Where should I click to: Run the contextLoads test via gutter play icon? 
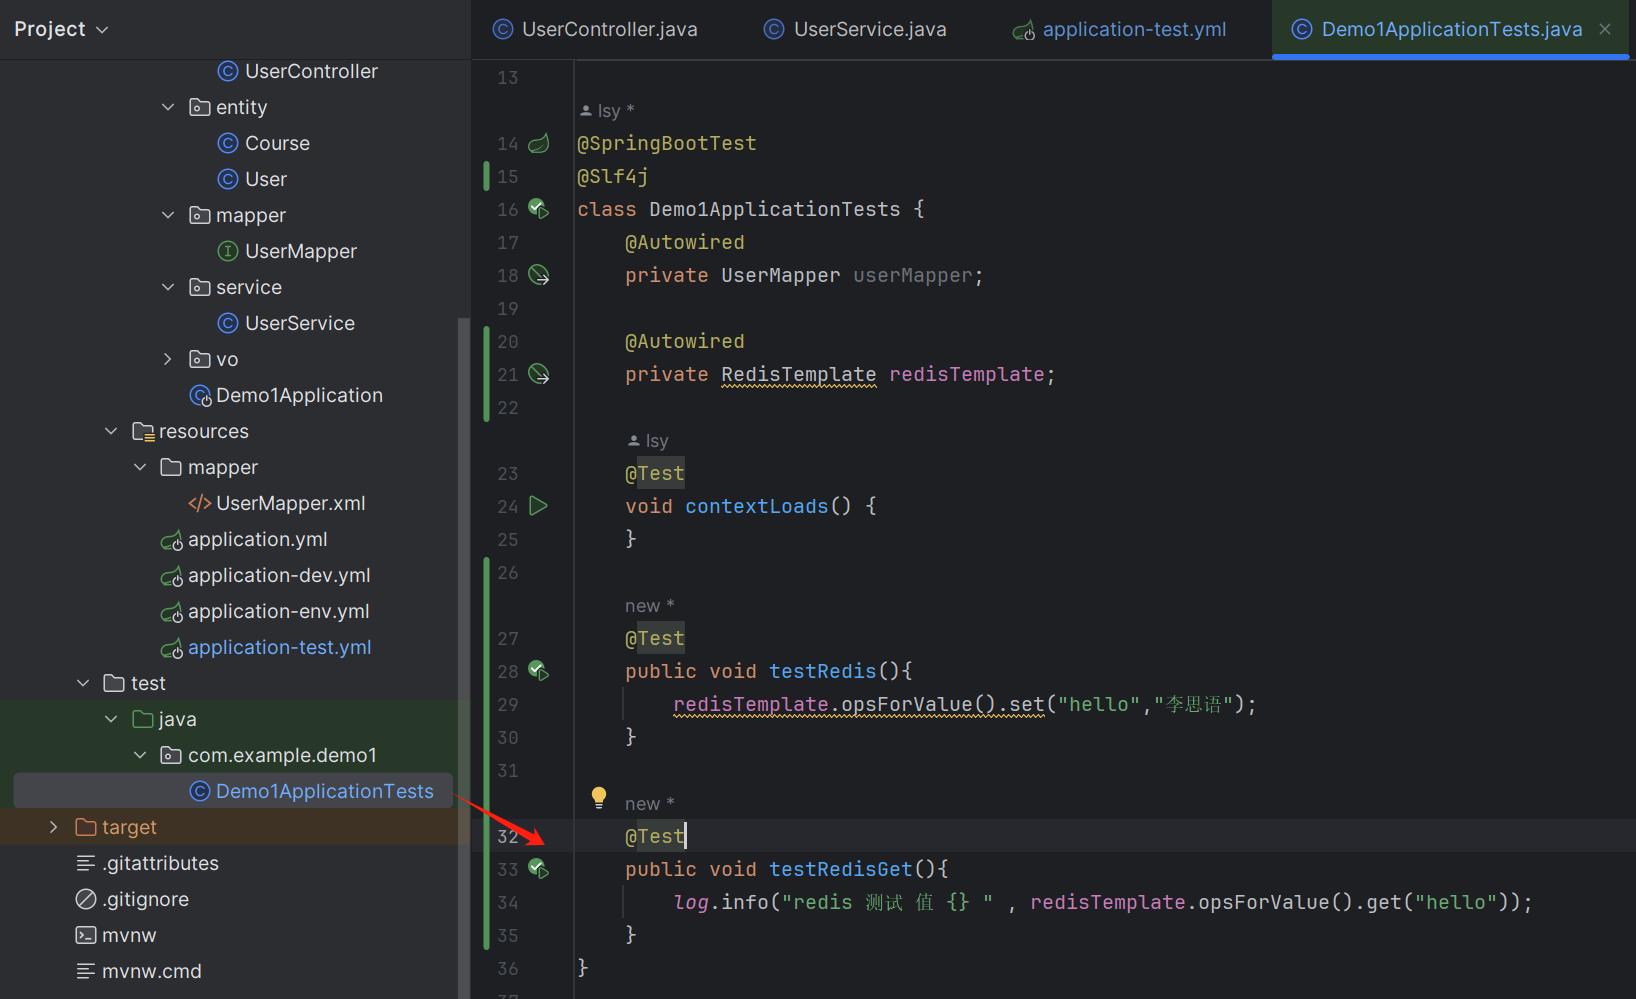[539, 506]
